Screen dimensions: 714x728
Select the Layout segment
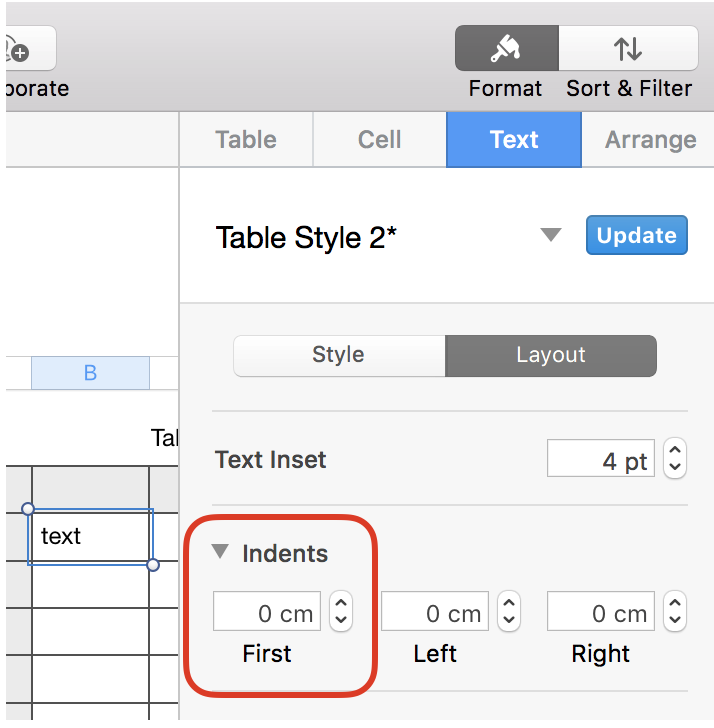click(x=551, y=355)
